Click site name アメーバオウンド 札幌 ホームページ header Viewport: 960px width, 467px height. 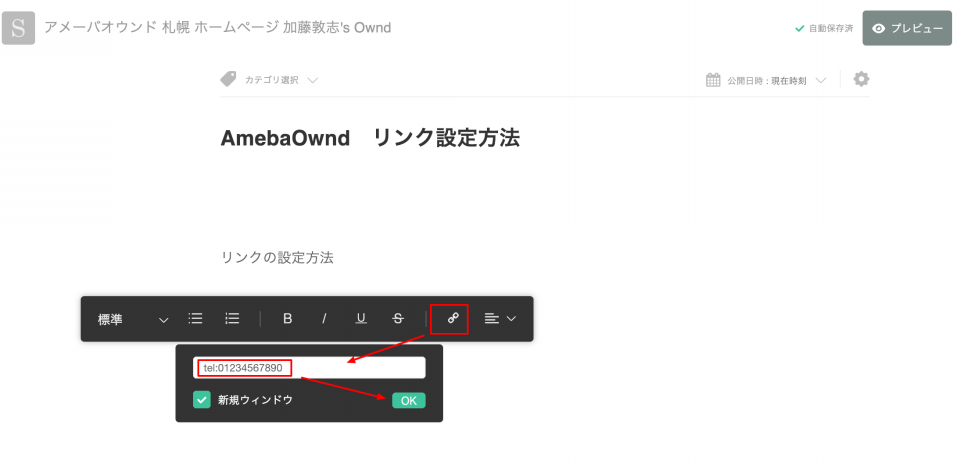[x=217, y=28]
